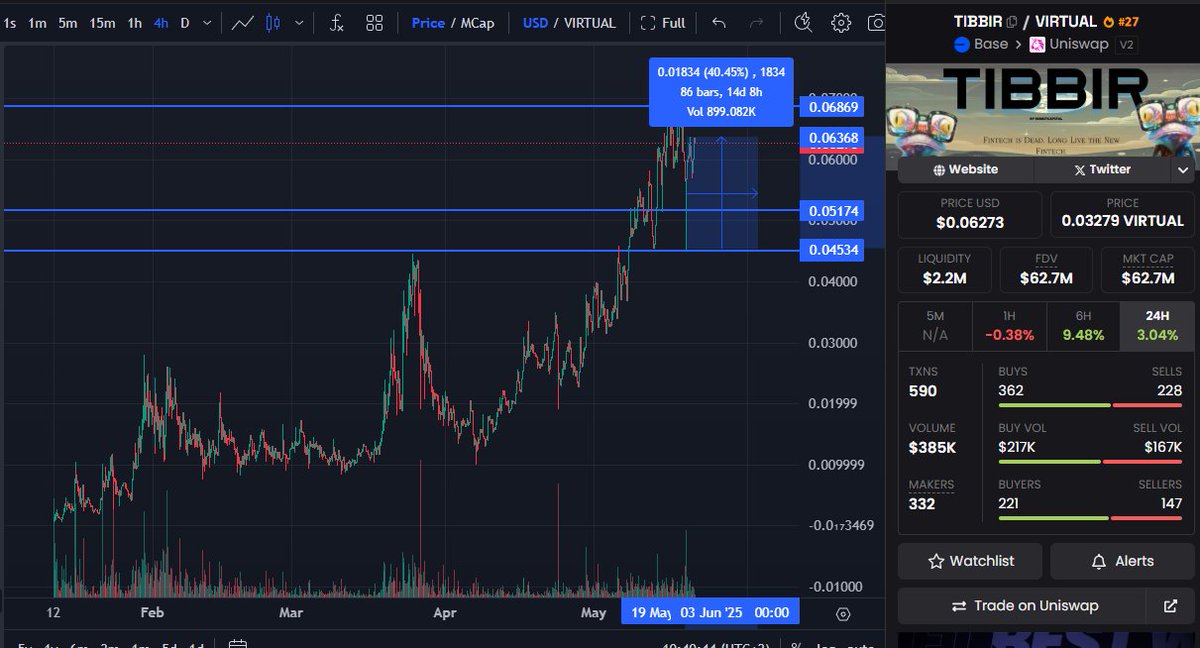The image size is (1200, 648).
Task: Click the BUYS versus SELLS progress bar
Action: tap(1090, 405)
